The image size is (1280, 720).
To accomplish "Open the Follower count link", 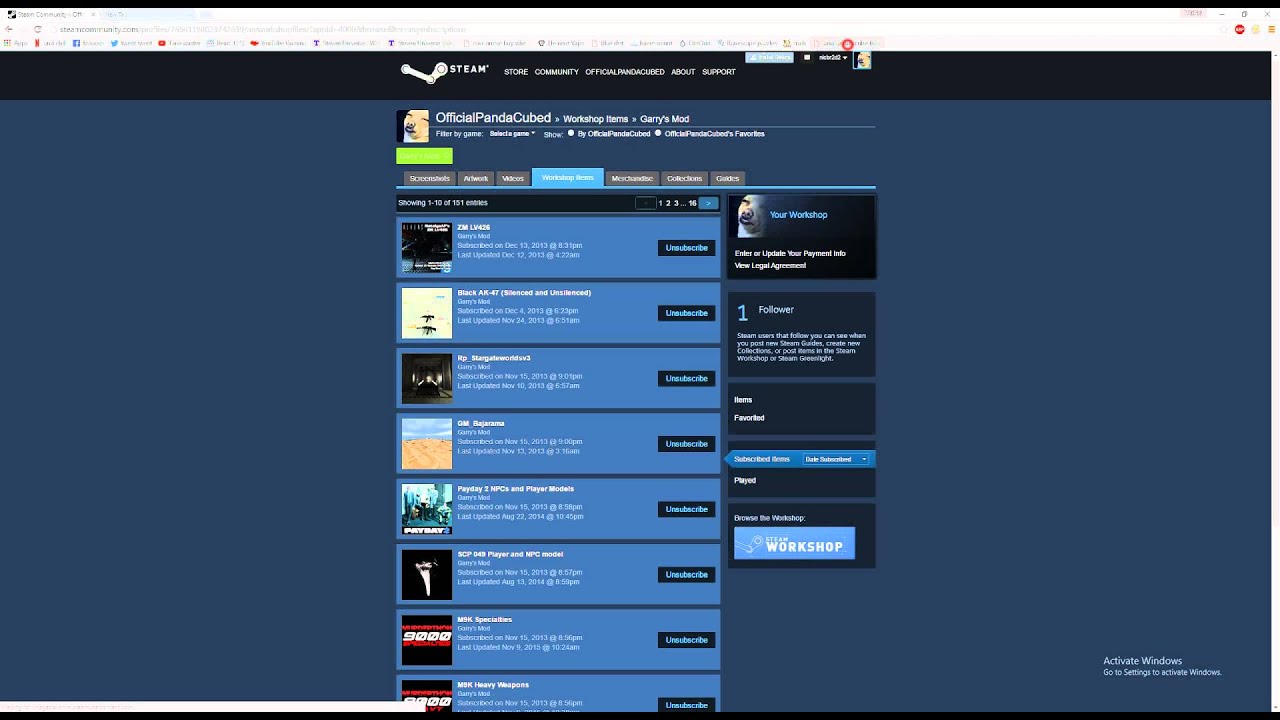I will [764, 312].
